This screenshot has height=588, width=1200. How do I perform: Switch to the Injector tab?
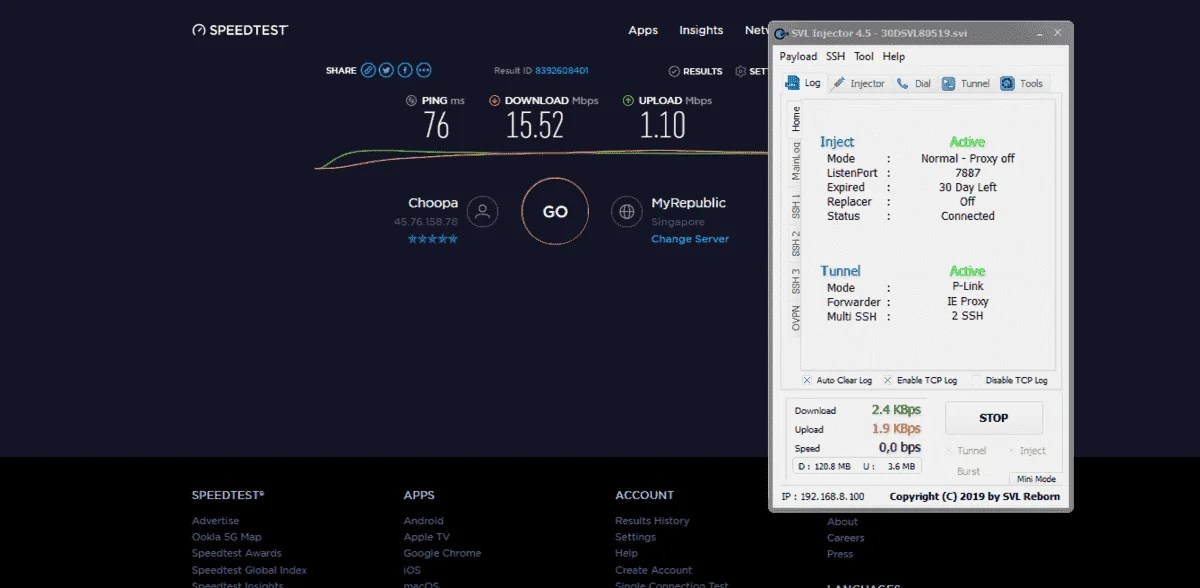click(x=859, y=83)
